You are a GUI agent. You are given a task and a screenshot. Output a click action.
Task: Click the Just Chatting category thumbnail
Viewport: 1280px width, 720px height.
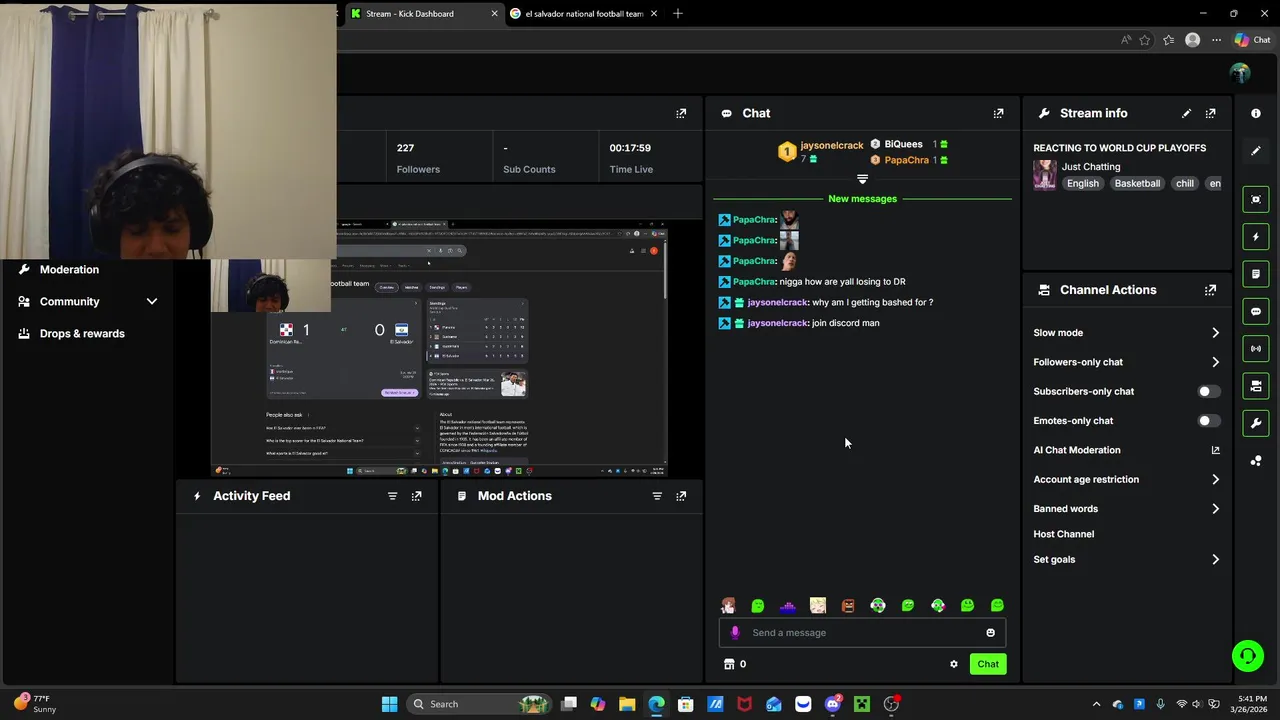coord(1045,175)
